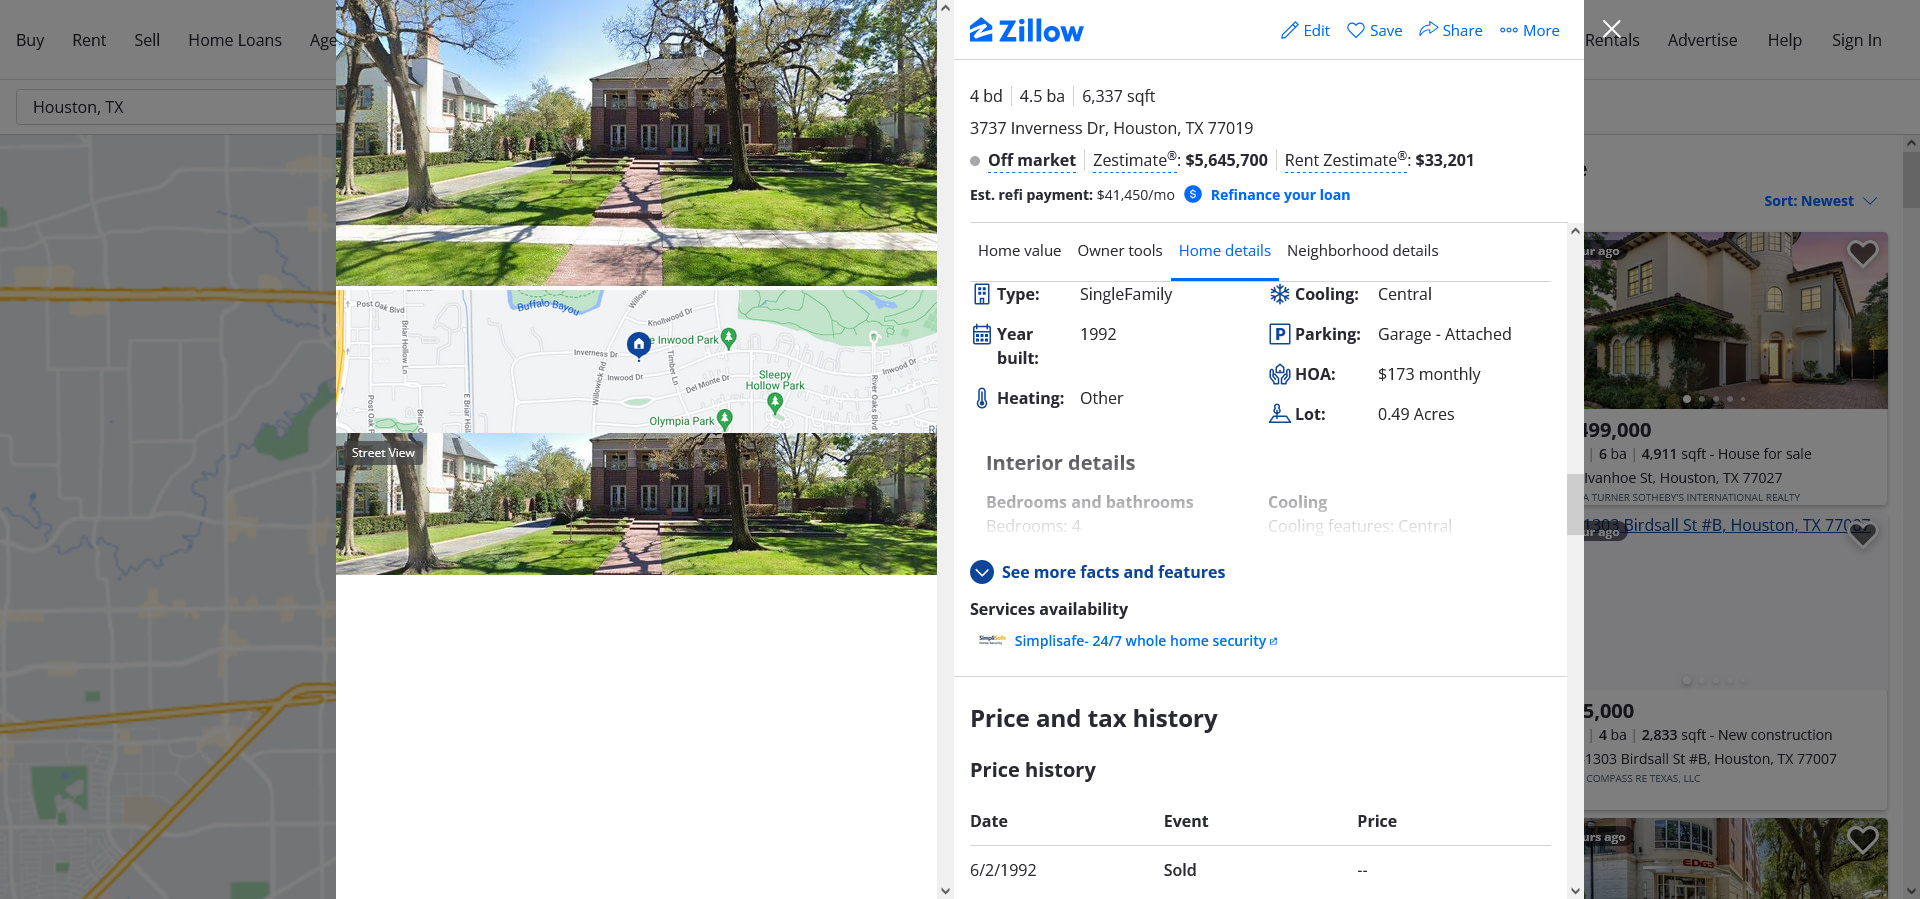
Task: Click the Share arrow icon
Action: tap(1428, 30)
